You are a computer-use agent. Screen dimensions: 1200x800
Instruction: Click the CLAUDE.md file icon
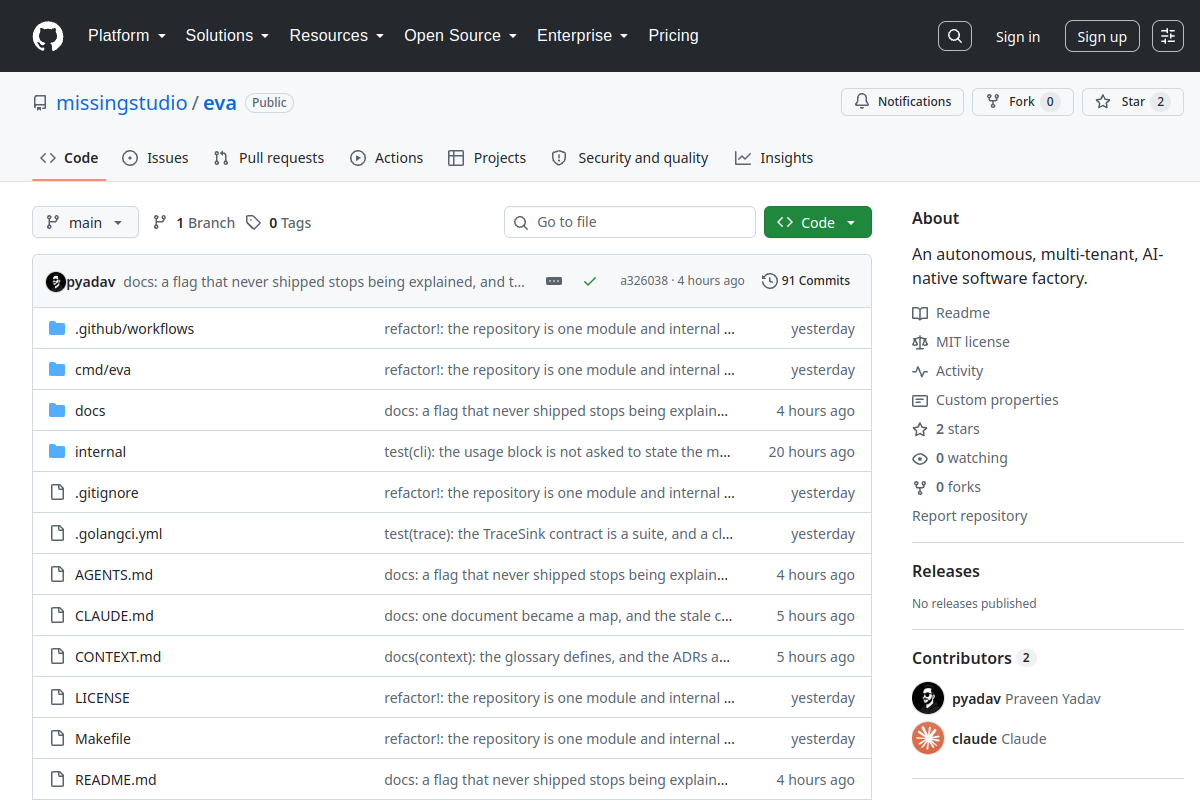click(57, 616)
